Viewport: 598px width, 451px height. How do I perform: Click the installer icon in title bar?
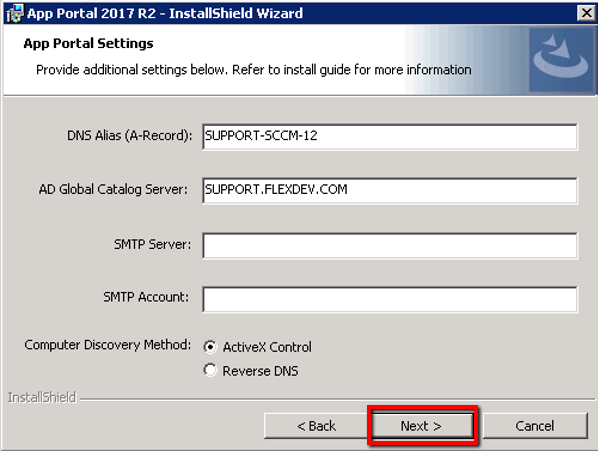point(15,13)
